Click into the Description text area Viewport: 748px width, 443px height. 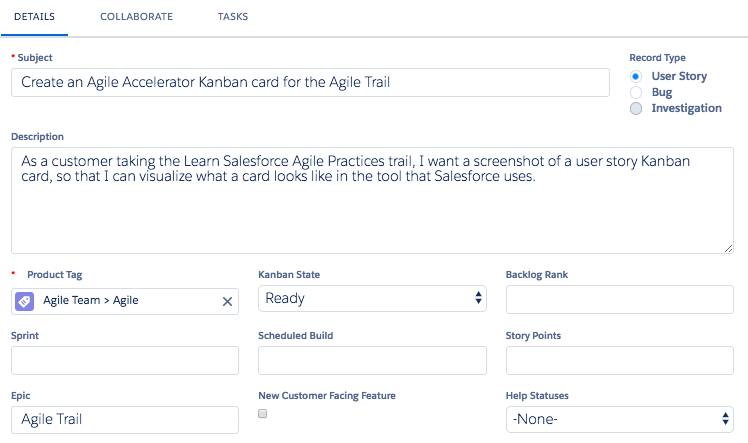tap(372, 200)
